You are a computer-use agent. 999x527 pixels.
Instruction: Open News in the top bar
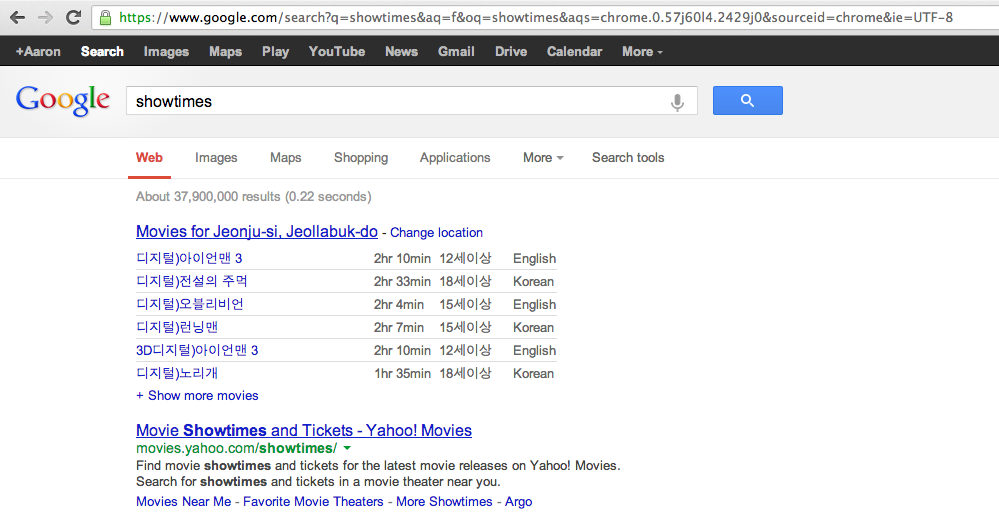click(401, 52)
